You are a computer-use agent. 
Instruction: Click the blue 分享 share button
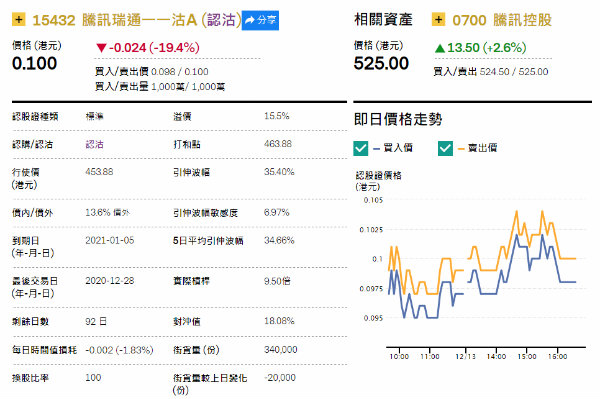260,20
